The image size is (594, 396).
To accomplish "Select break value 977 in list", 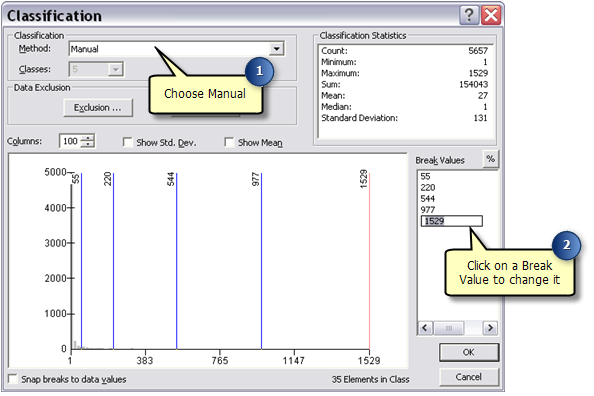I will point(428,210).
